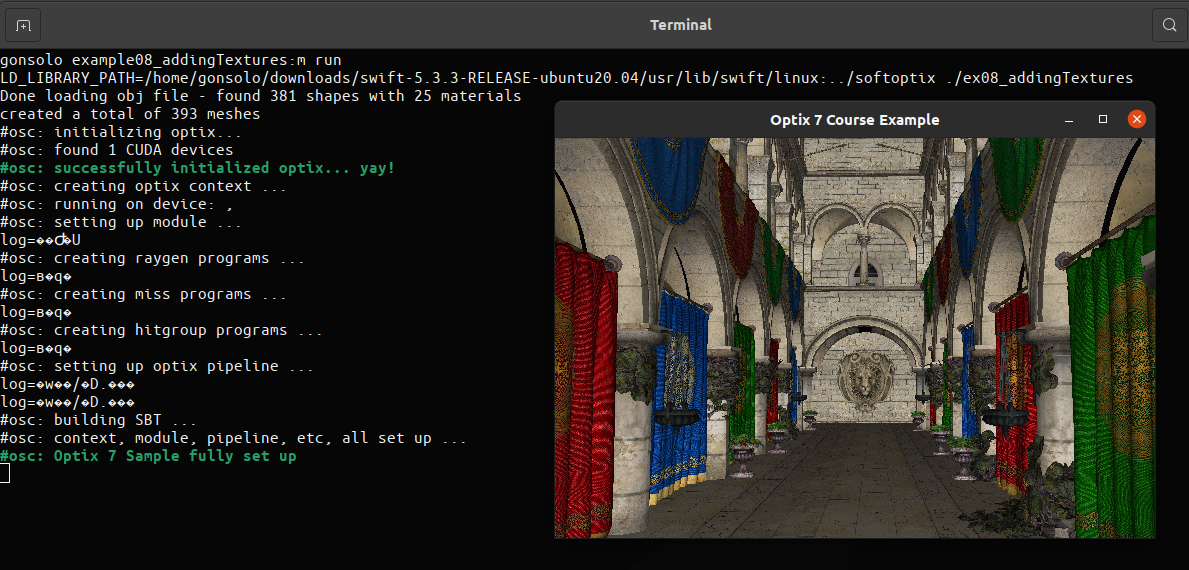Image resolution: width=1189 pixels, height=570 pixels.
Task: Click '#osc: setting up optix pipeline ...'
Action: (x=157, y=366)
